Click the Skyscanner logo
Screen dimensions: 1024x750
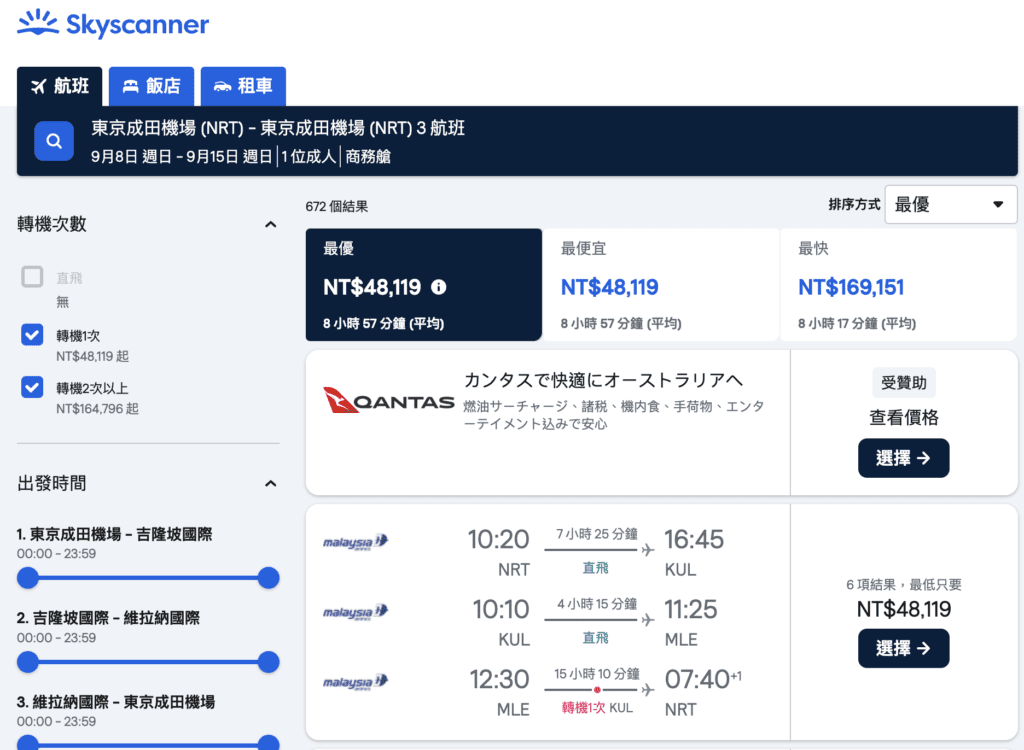(x=113, y=24)
